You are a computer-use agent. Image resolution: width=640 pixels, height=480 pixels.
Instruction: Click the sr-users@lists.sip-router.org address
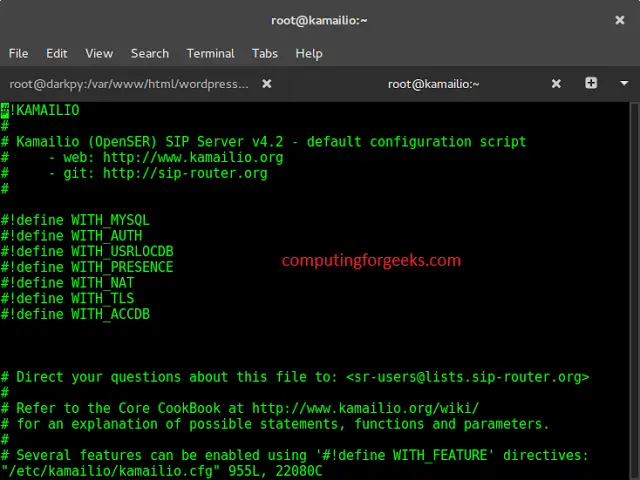(468, 377)
